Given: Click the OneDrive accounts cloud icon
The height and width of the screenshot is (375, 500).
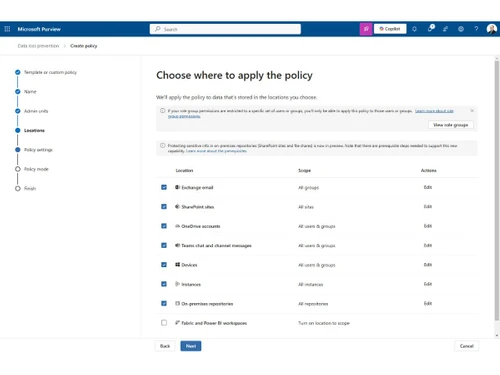Looking at the screenshot, I should (177, 226).
